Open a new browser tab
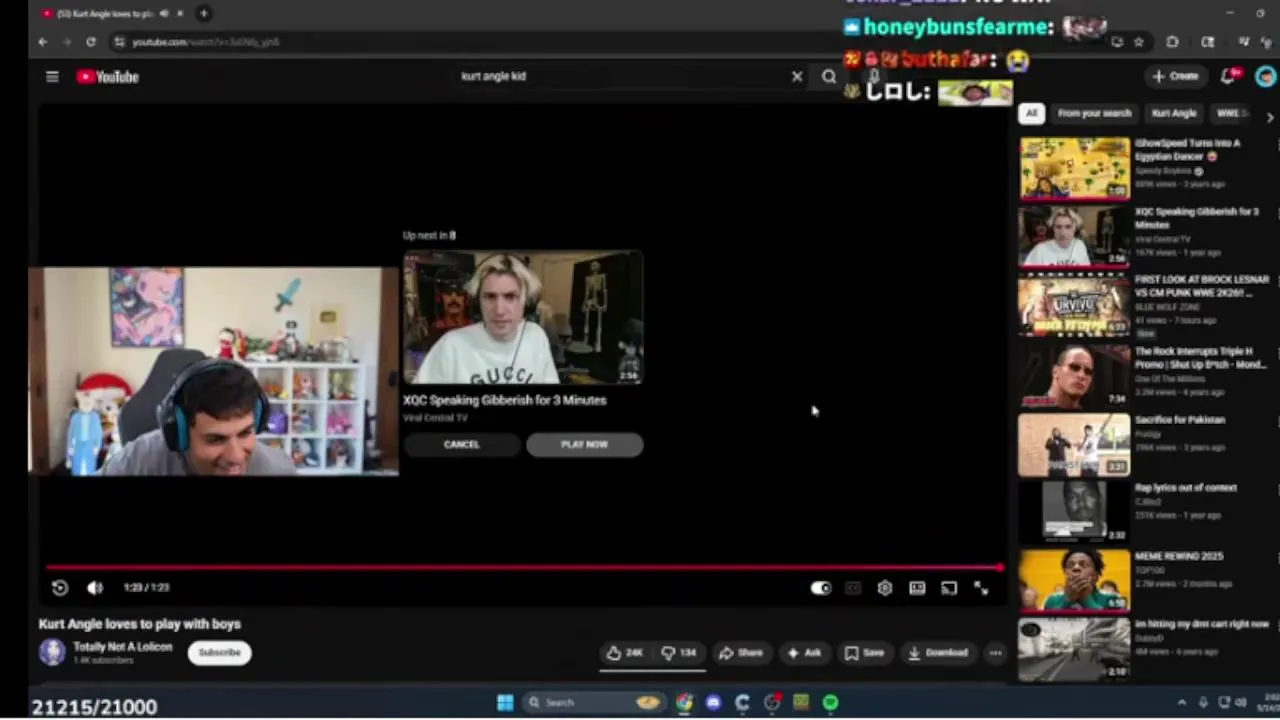Screen dimensions: 1280x720 [204, 13]
